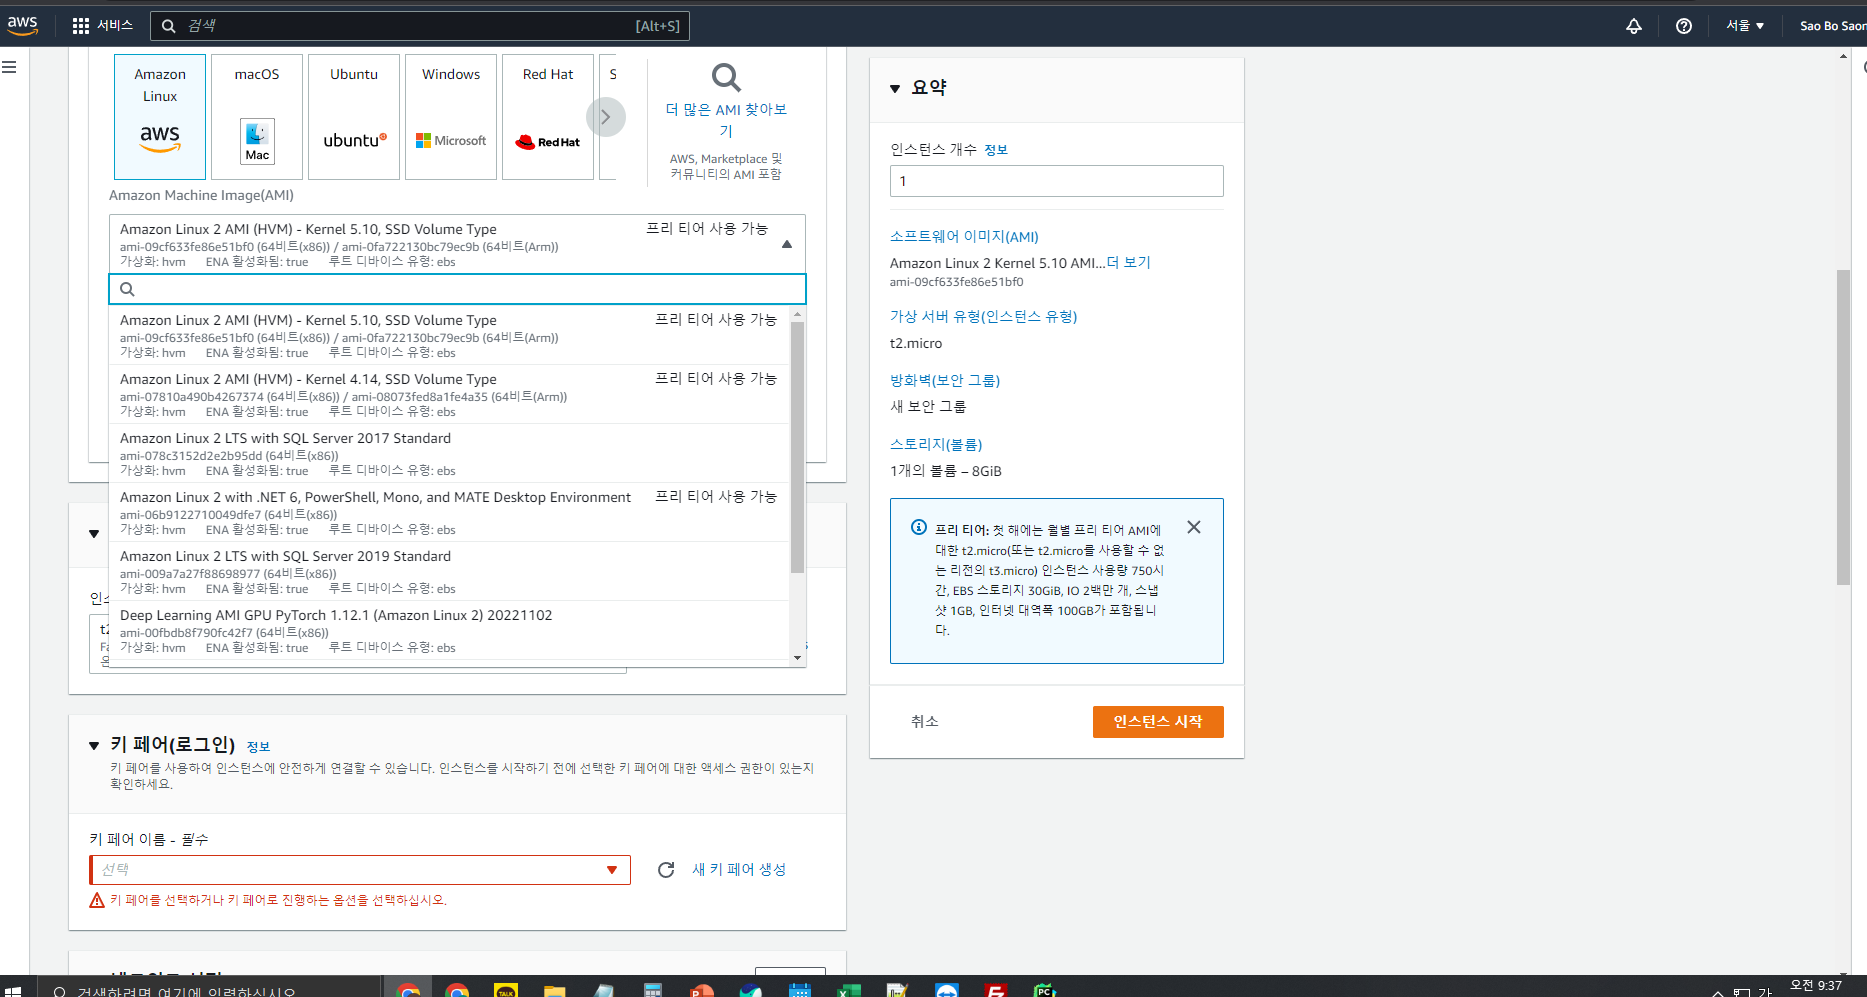Click the 취소 cancel button
Viewport: 1867px width, 997px height.
coord(925,721)
